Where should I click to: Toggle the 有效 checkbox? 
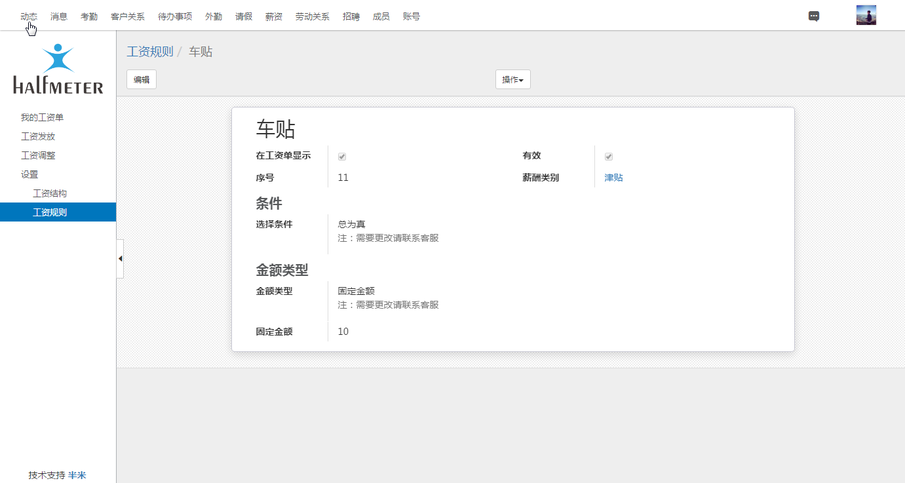[608, 157]
